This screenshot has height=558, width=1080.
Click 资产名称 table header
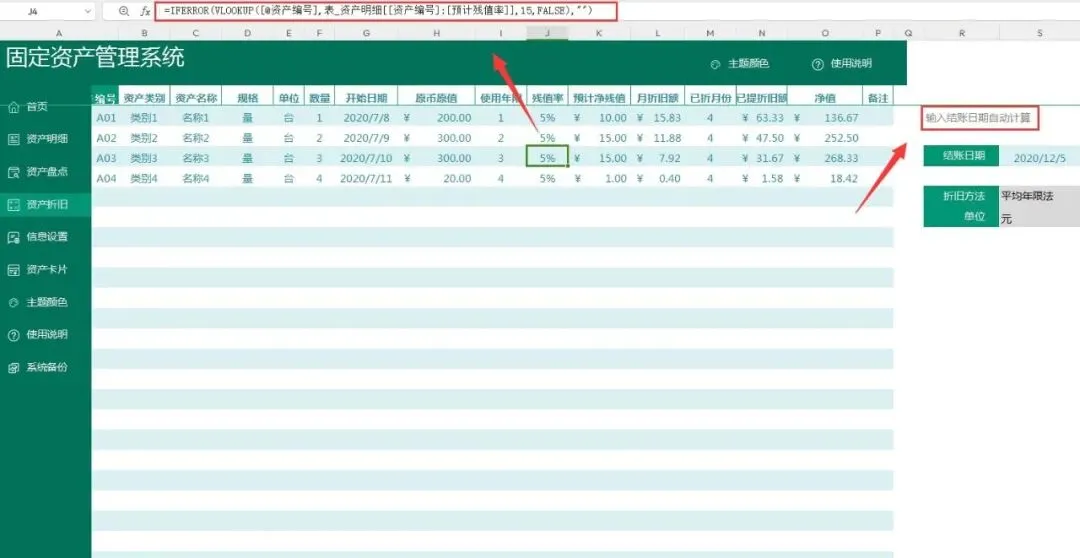[196, 99]
